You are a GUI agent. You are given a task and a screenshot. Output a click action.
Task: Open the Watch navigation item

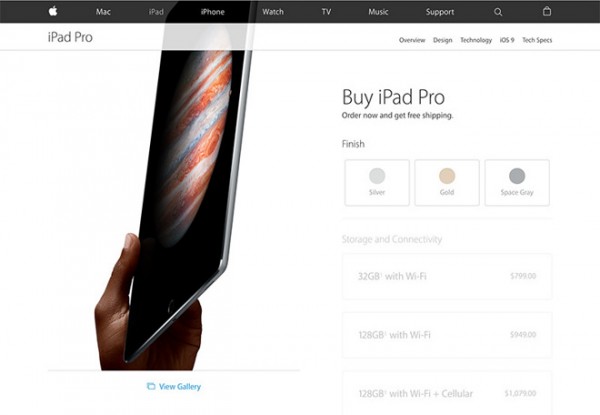[x=273, y=12]
